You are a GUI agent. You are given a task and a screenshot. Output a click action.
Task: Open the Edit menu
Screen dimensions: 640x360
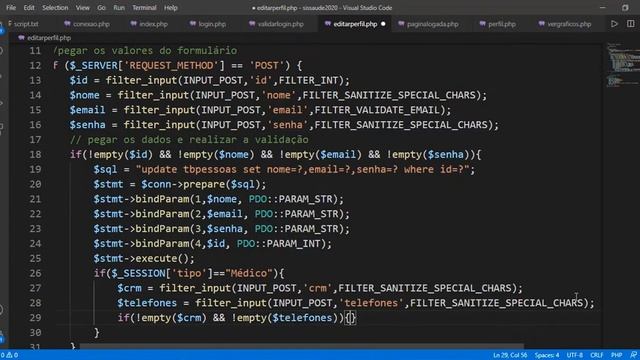click(x=29, y=8)
